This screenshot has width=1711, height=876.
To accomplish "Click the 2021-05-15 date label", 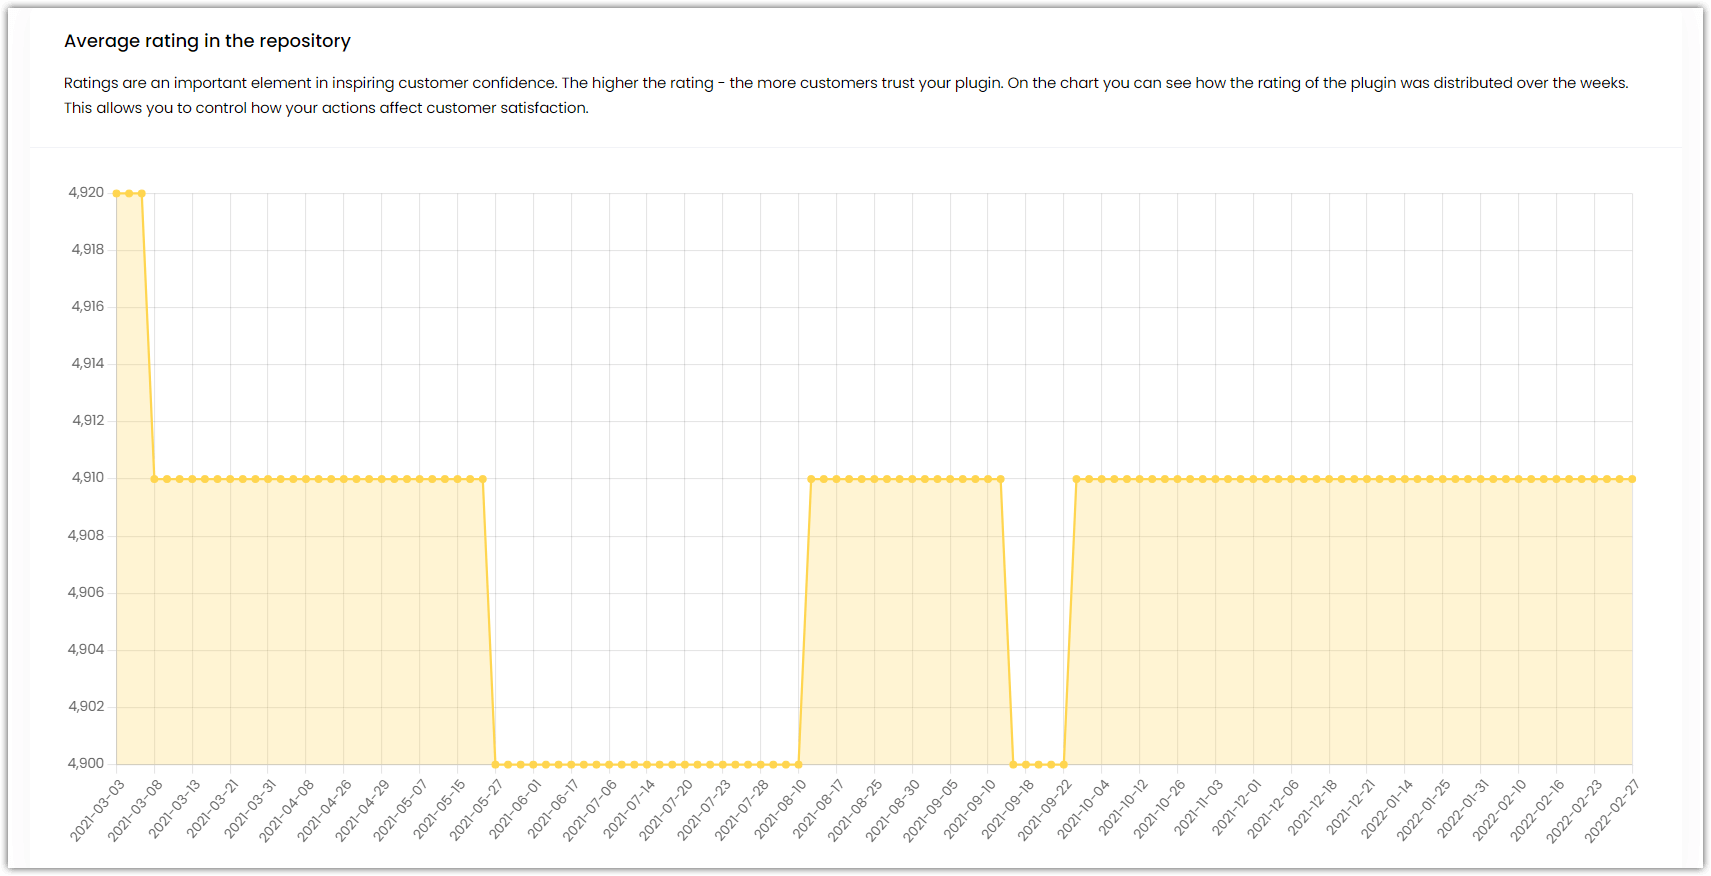I will point(439,811).
